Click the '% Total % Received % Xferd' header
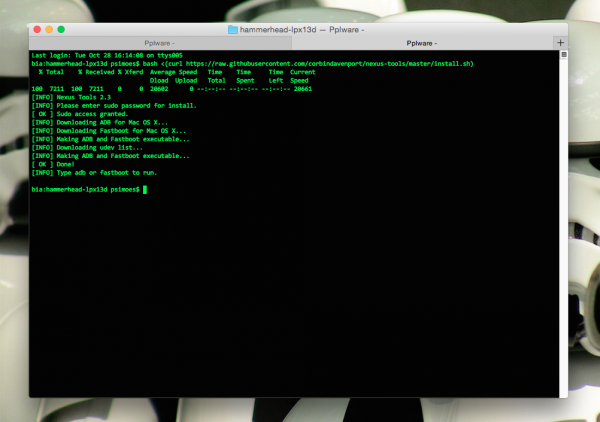600x422 pixels. click(91, 72)
